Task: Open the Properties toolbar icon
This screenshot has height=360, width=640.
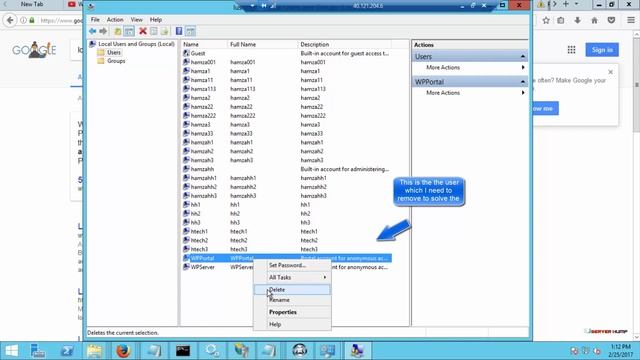Action: coord(154,31)
